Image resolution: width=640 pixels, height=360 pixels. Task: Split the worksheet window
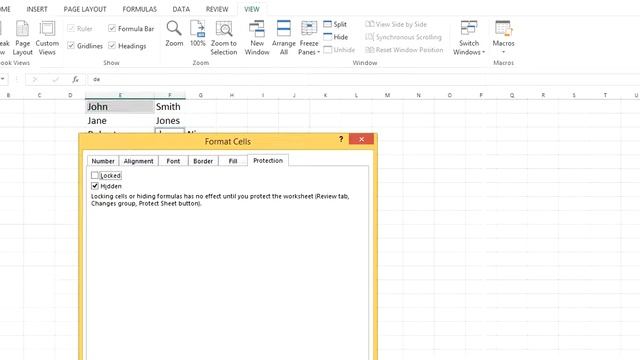pyautogui.click(x=335, y=24)
